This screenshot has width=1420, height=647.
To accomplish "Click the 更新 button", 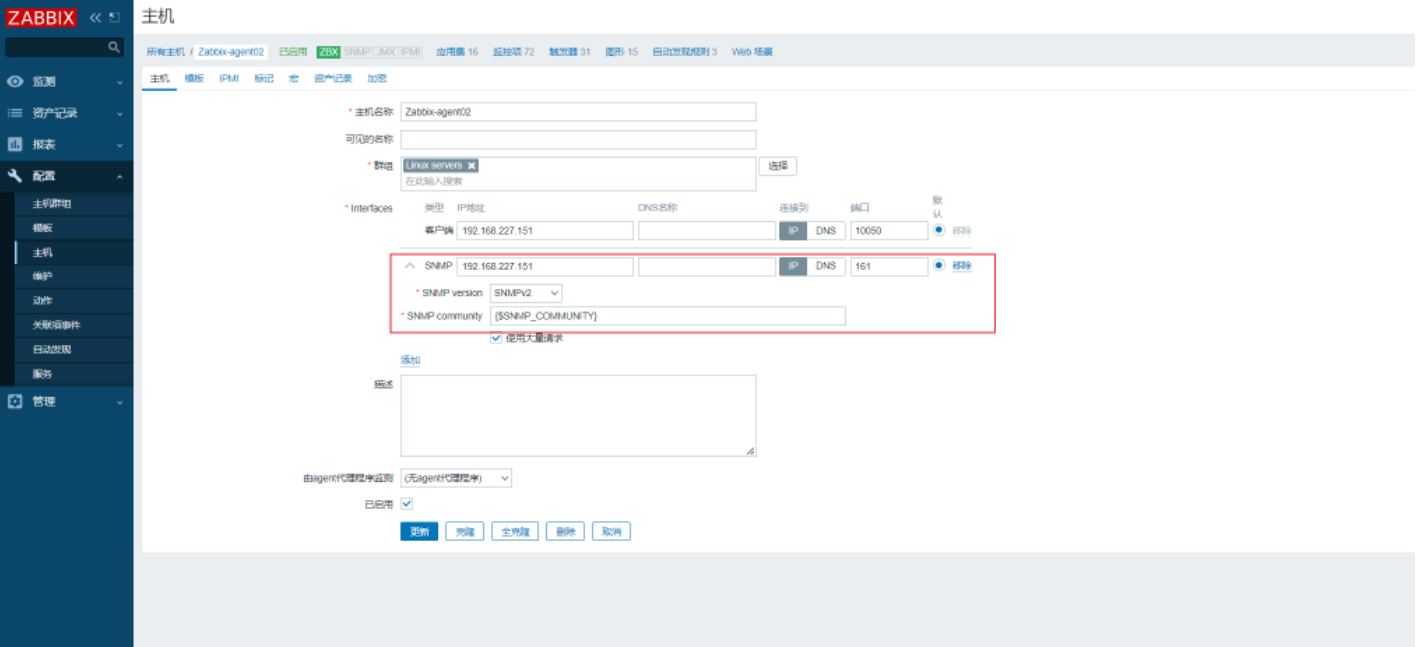I will (x=419, y=531).
